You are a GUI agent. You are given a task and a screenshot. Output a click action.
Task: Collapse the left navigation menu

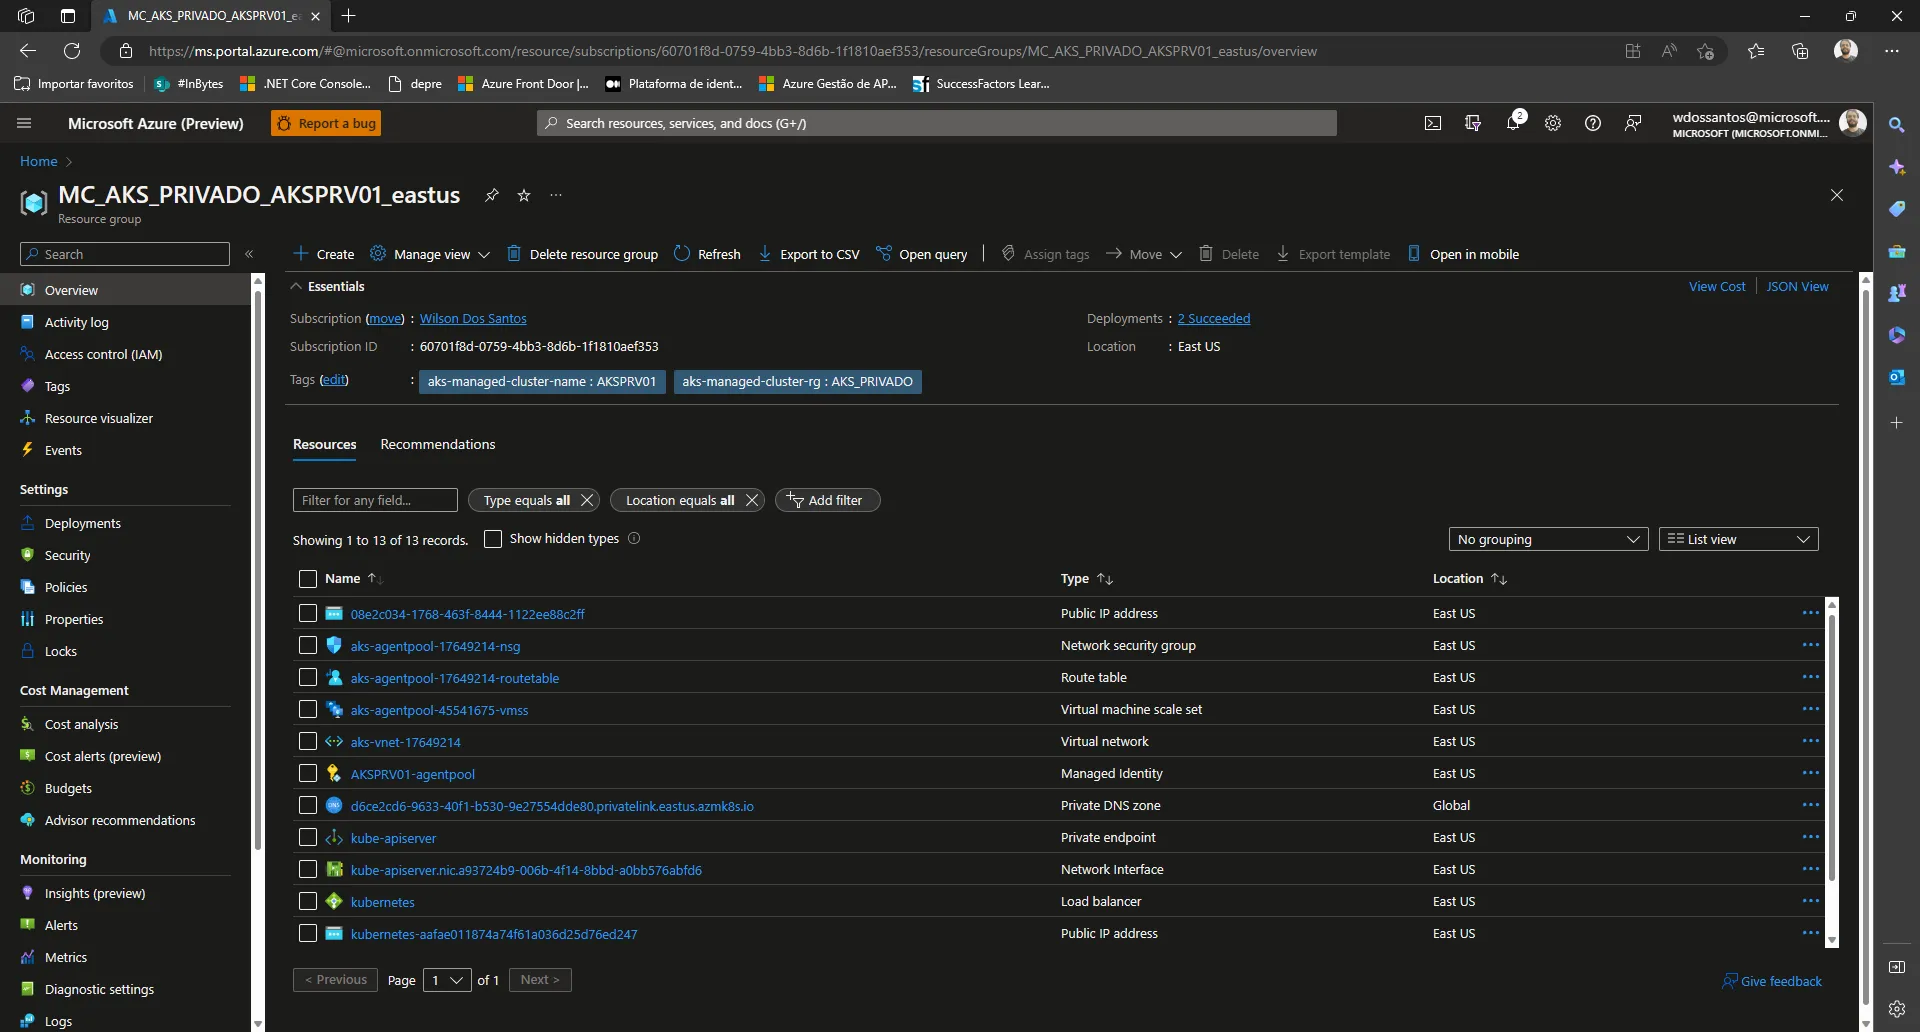pyautogui.click(x=249, y=254)
